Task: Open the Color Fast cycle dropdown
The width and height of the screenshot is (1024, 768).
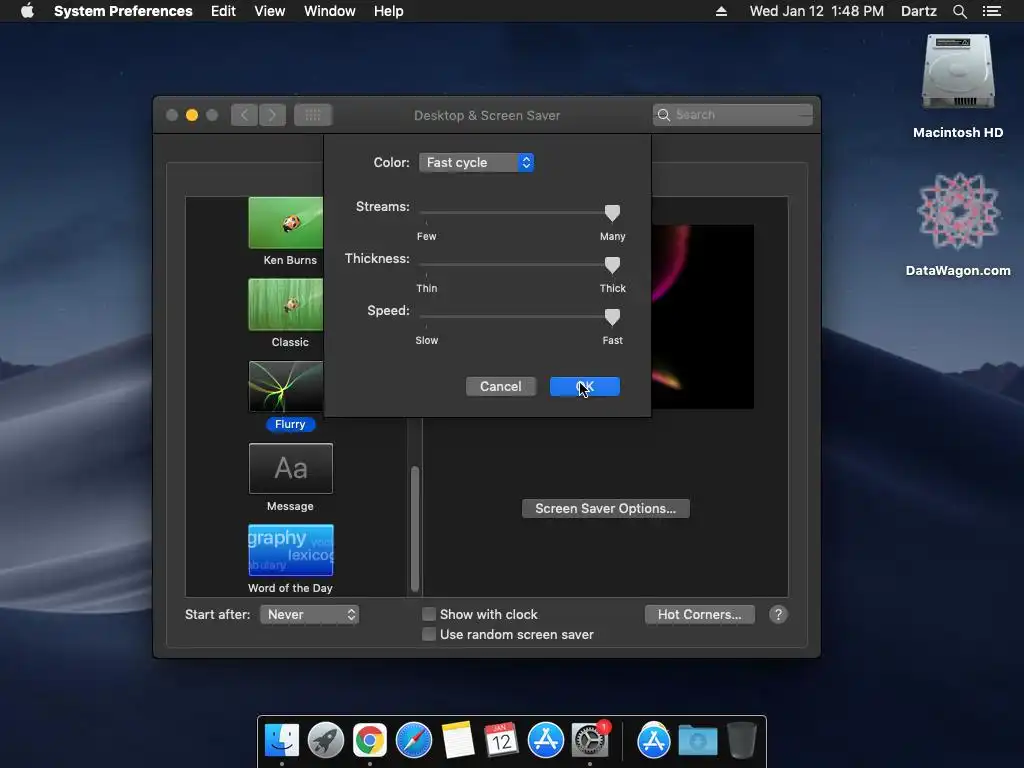Action: (x=476, y=163)
